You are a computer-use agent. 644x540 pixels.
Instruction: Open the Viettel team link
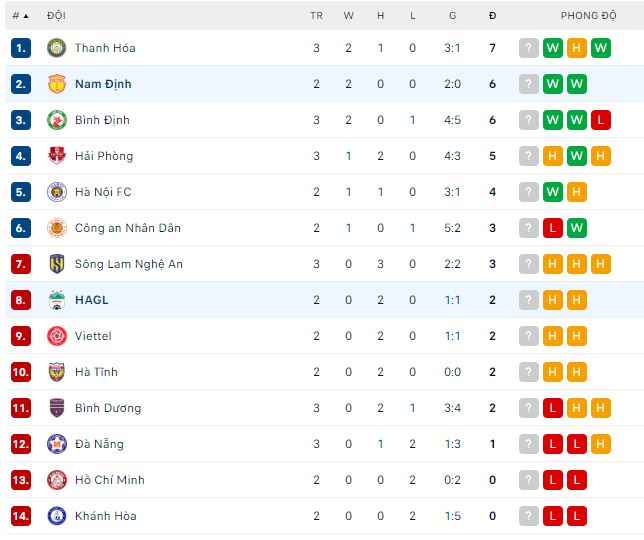pyautogui.click(x=93, y=336)
